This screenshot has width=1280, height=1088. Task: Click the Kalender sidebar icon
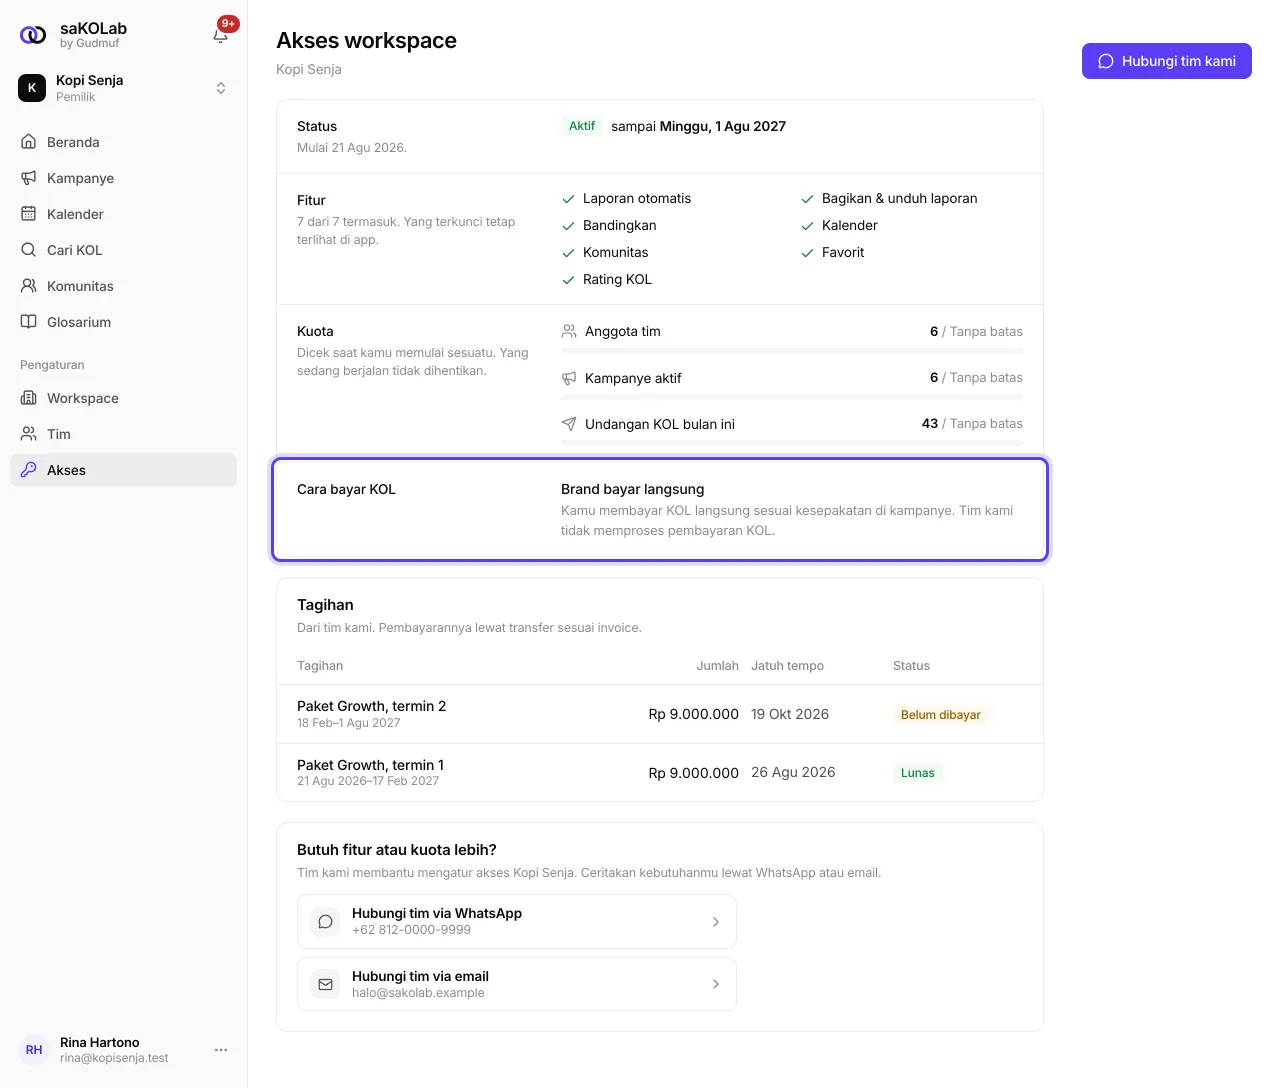click(29, 214)
